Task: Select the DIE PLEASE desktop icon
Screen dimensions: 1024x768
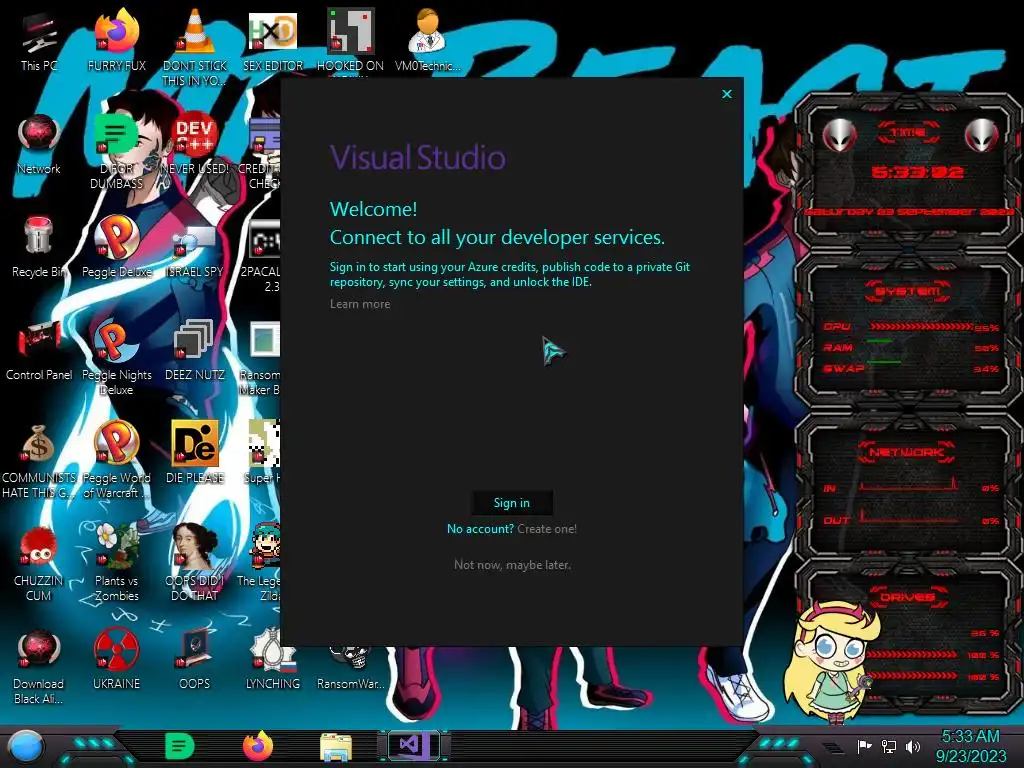Action: [x=195, y=453]
